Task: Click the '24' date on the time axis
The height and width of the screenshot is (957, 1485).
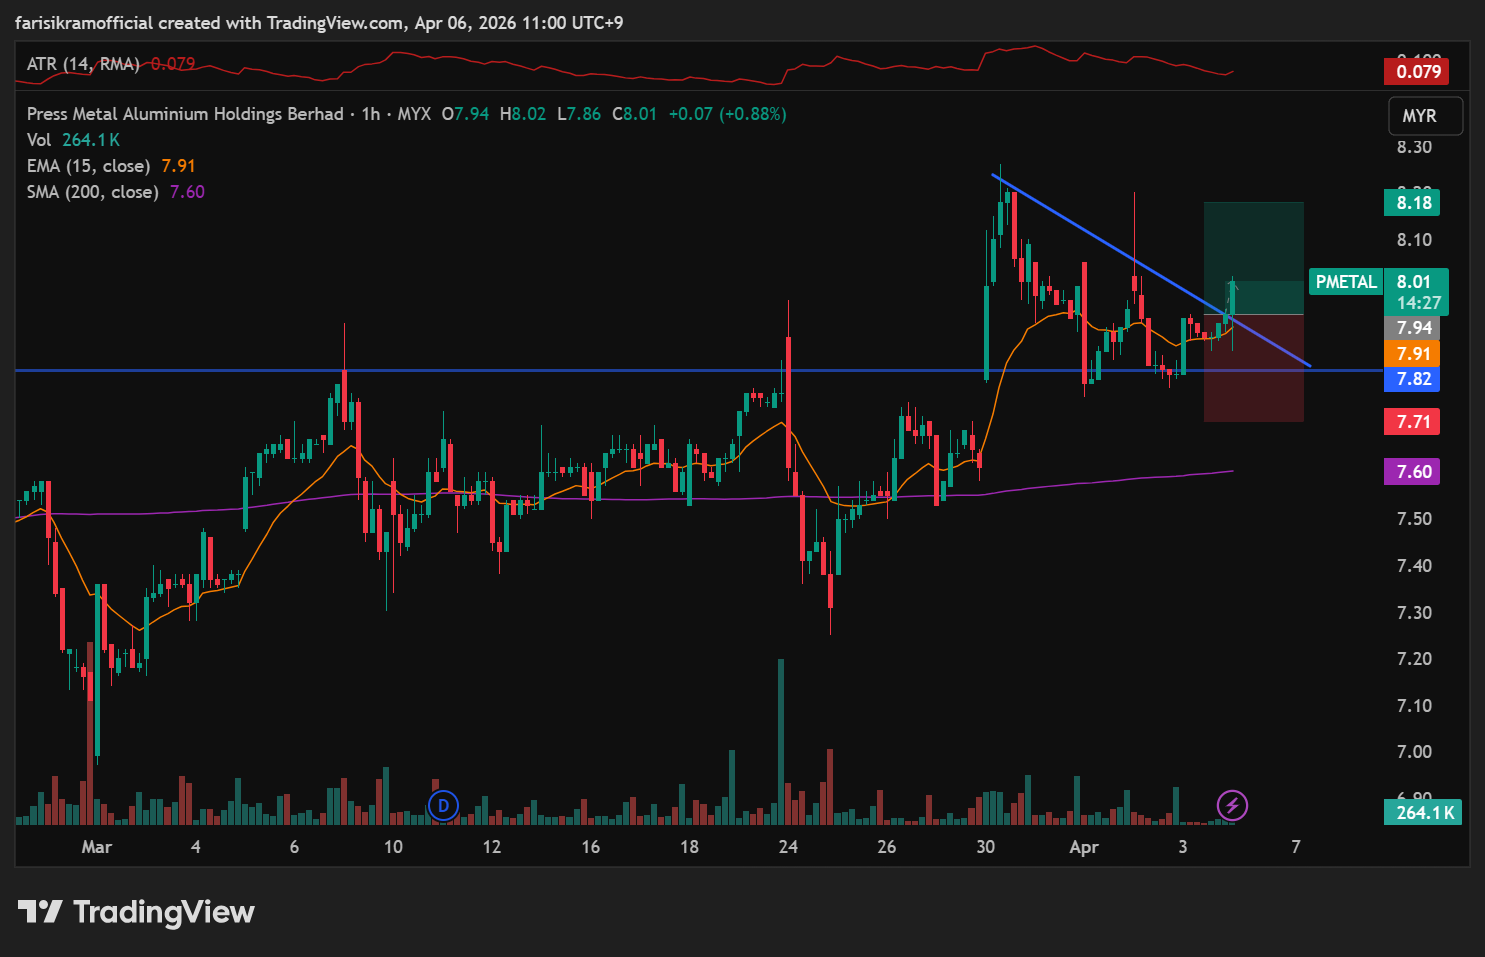Action: tap(788, 847)
